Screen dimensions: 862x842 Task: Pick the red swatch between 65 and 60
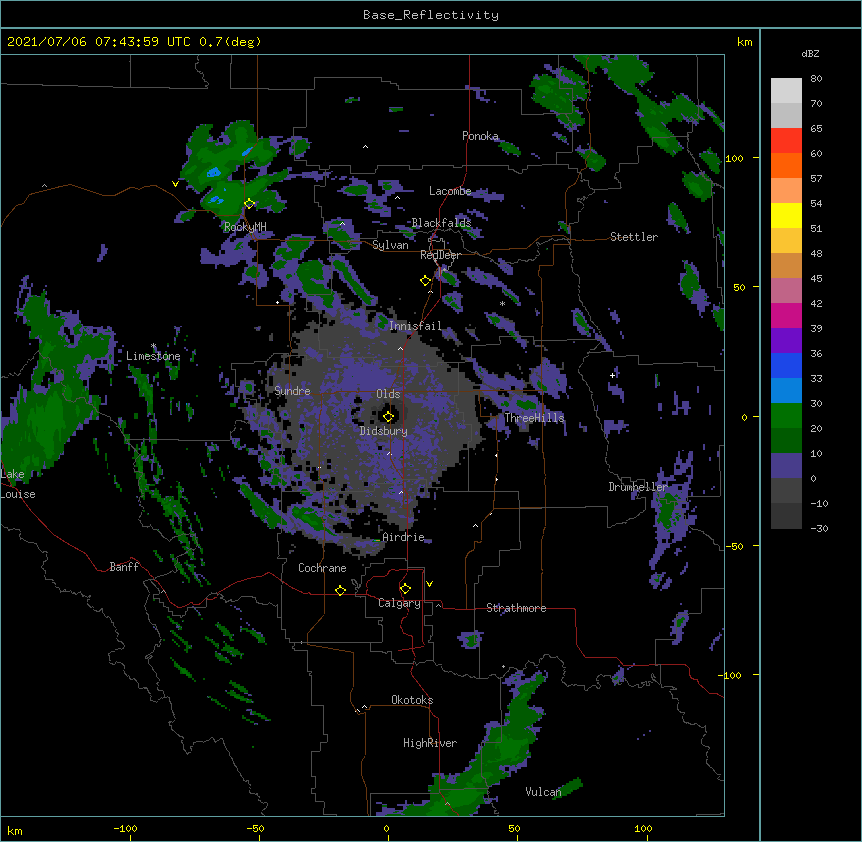[786, 141]
